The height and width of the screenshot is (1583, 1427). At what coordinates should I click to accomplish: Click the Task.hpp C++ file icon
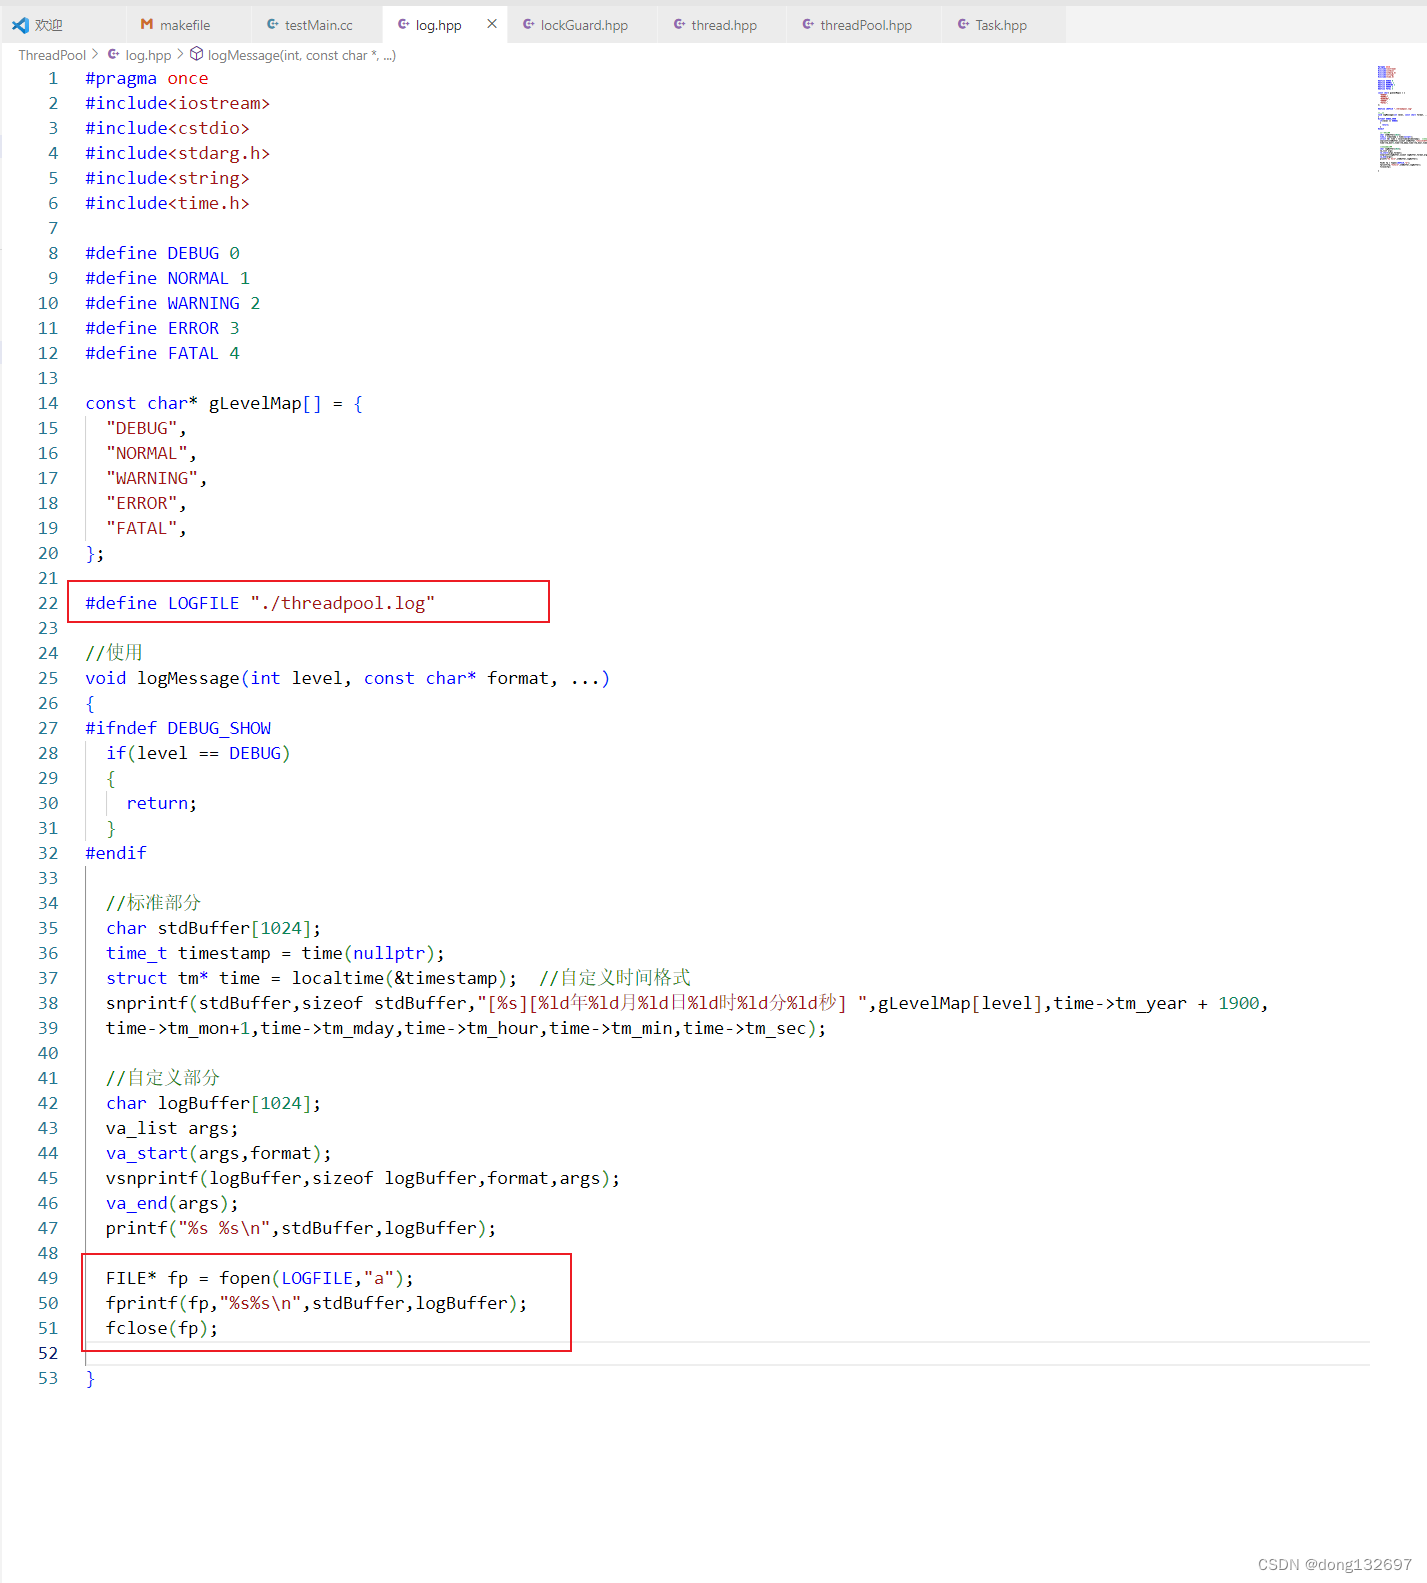(x=963, y=25)
